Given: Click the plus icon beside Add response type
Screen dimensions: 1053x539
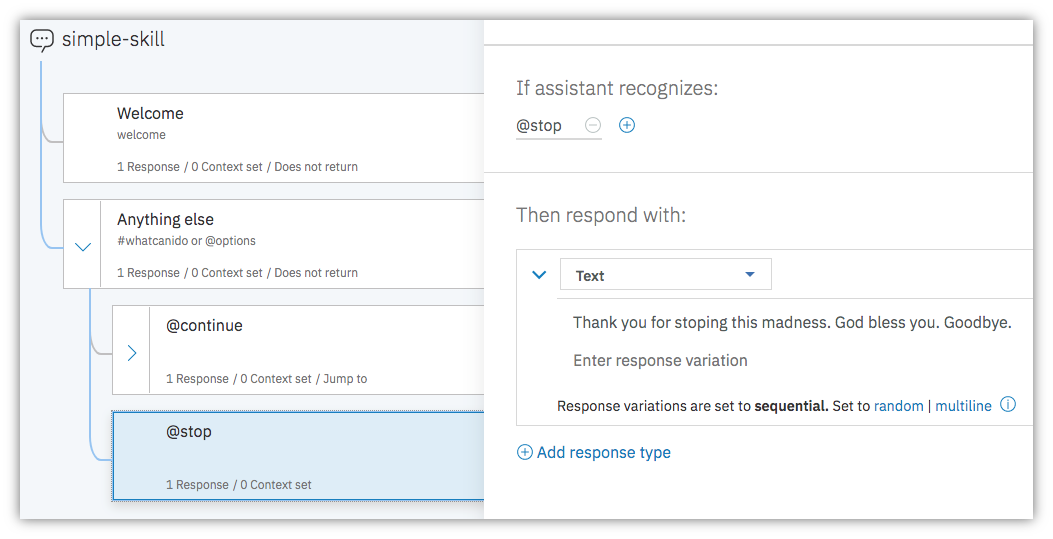Looking at the screenshot, I should point(524,452).
